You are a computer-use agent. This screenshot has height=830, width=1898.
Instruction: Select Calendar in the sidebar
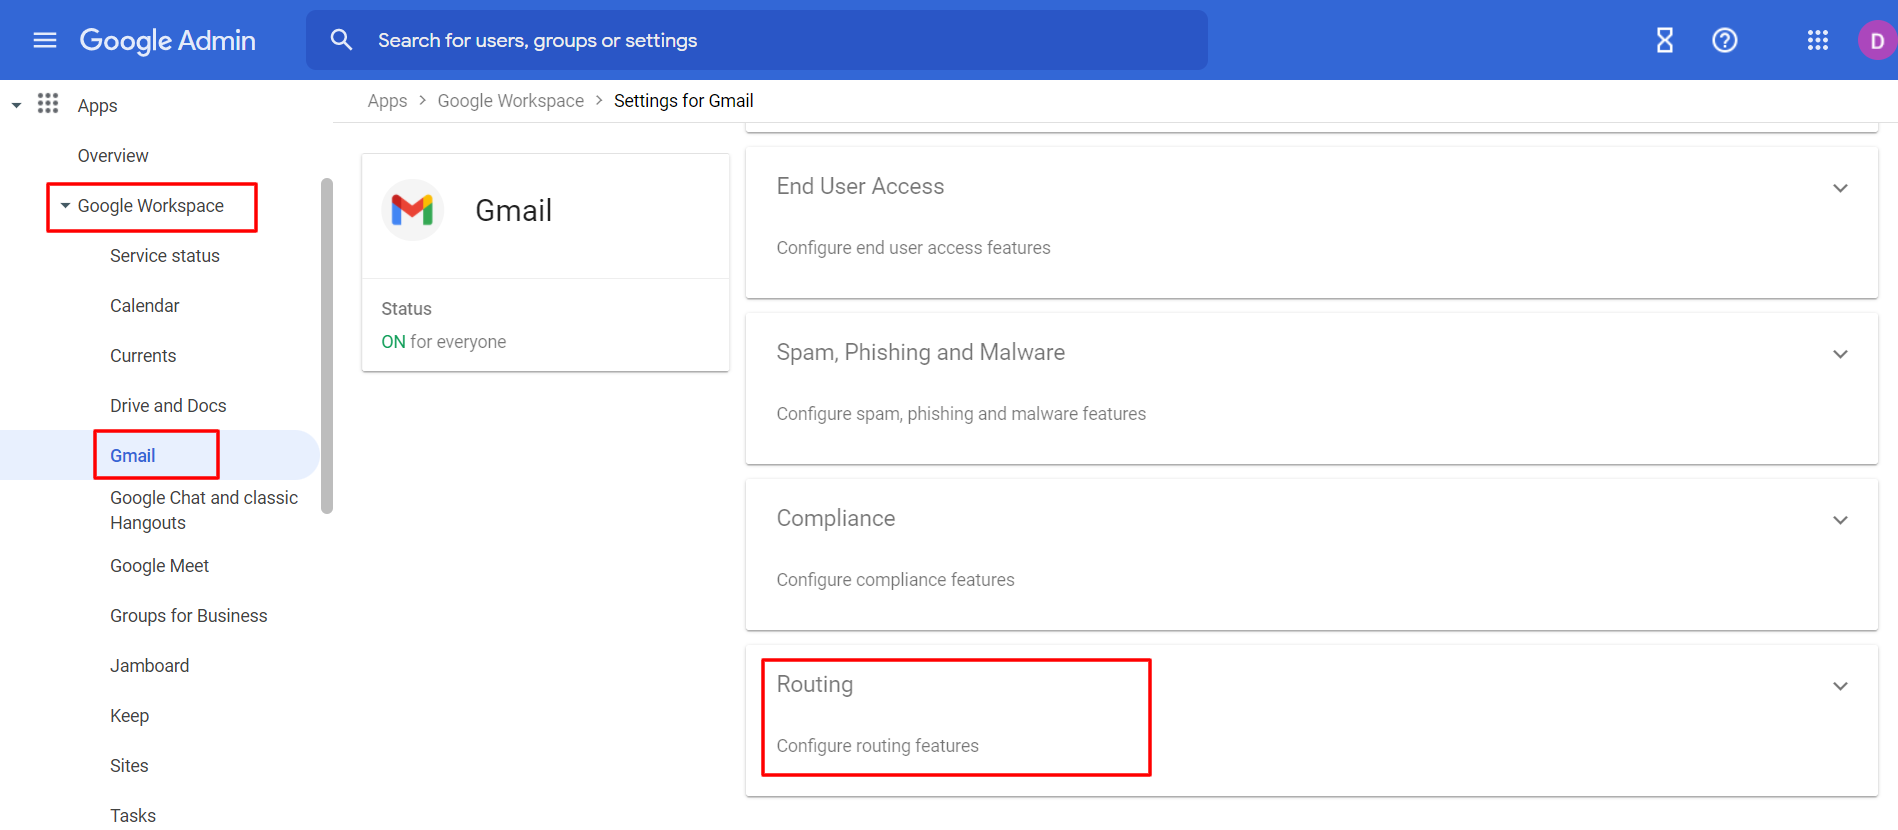click(x=144, y=306)
